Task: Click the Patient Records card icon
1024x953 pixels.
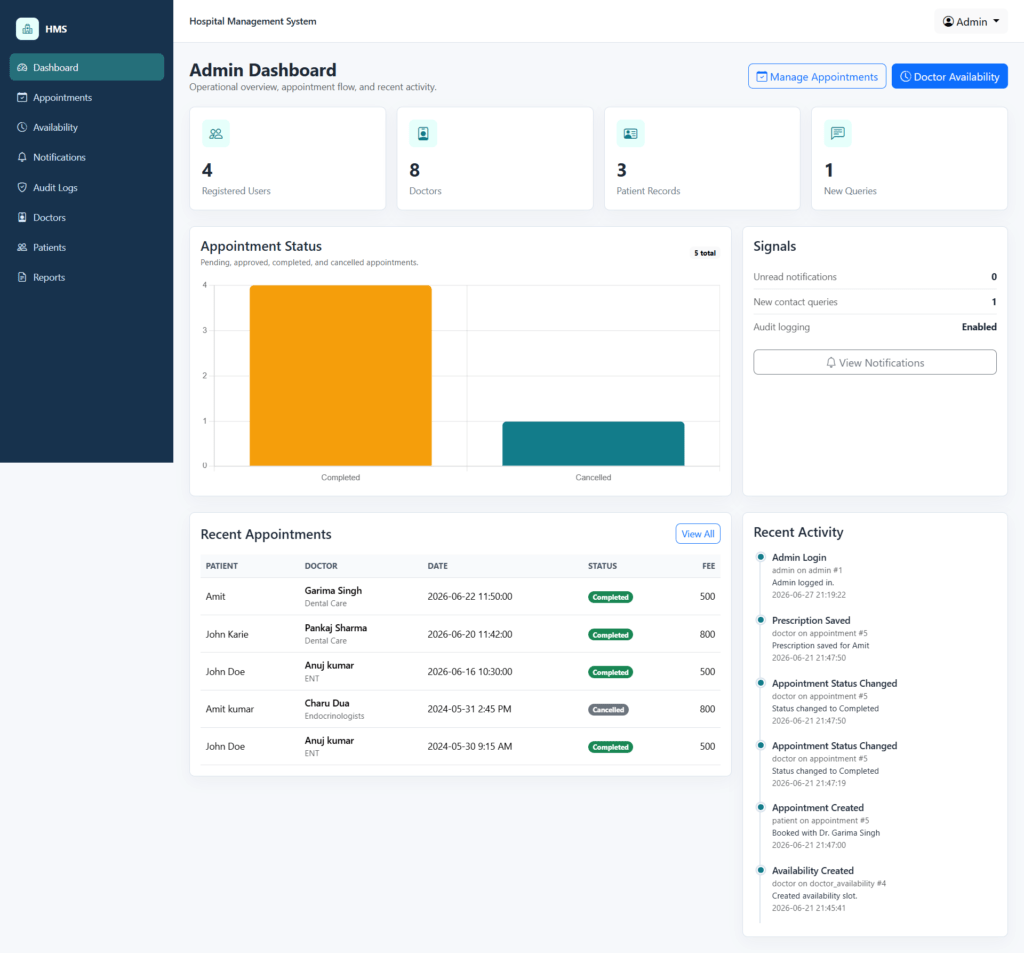Action: [x=630, y=134]
